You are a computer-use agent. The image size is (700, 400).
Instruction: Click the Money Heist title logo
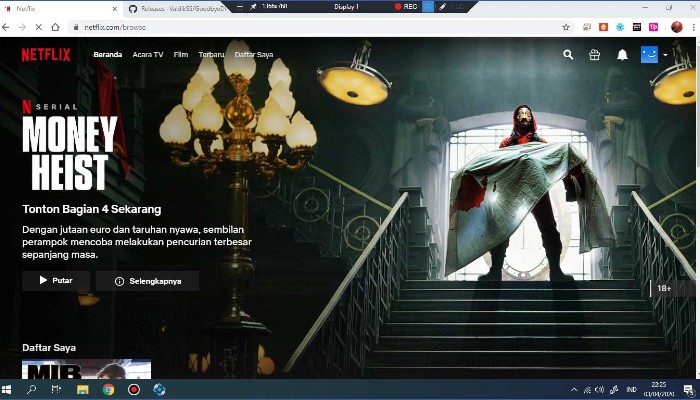pos(70,153)
